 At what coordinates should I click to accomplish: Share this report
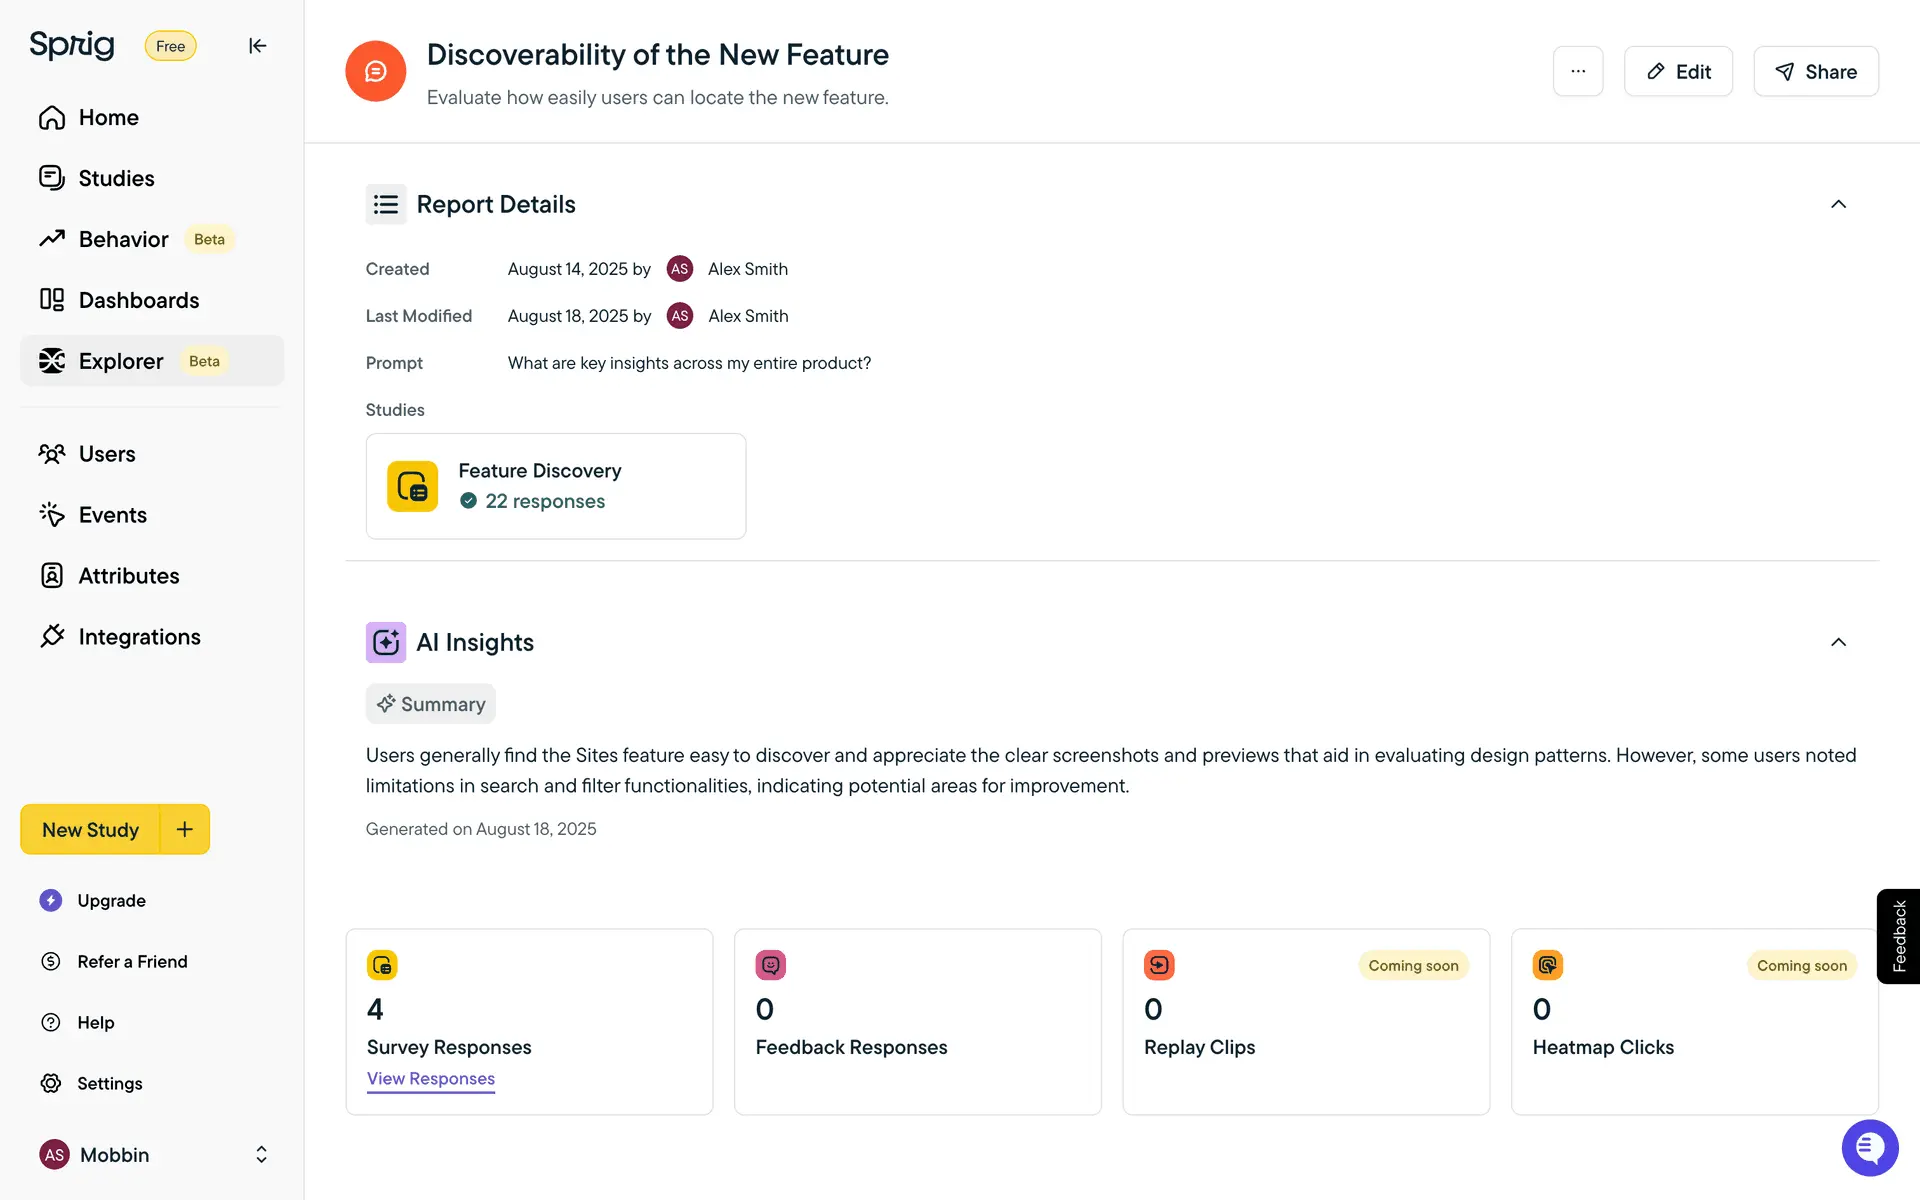[1815, 71]
